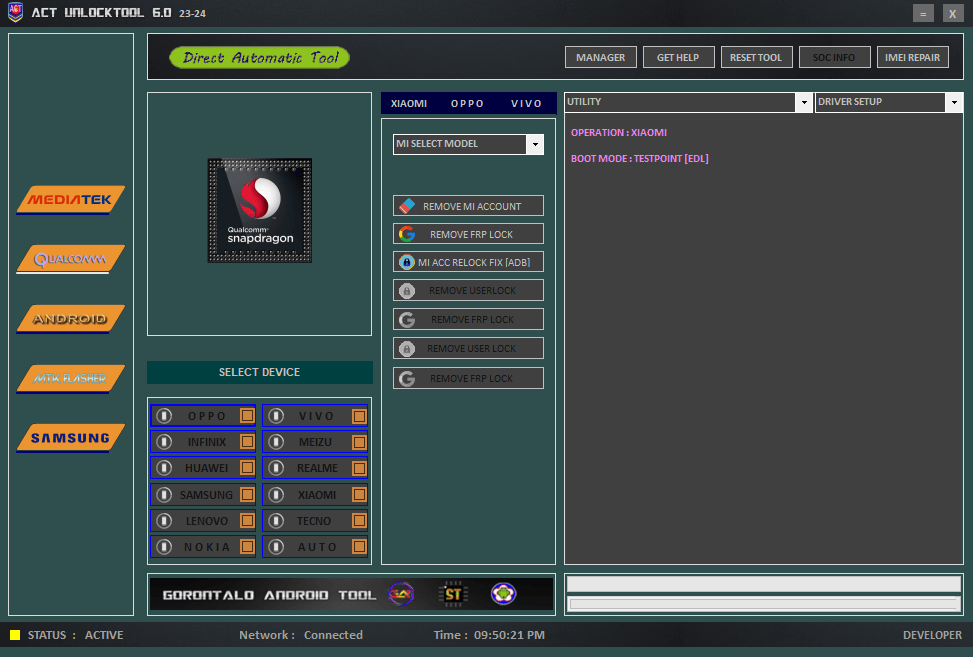The image size is (973, 657).
Task: Toggle the OPPO device checkbox
Action: (247, 416)
